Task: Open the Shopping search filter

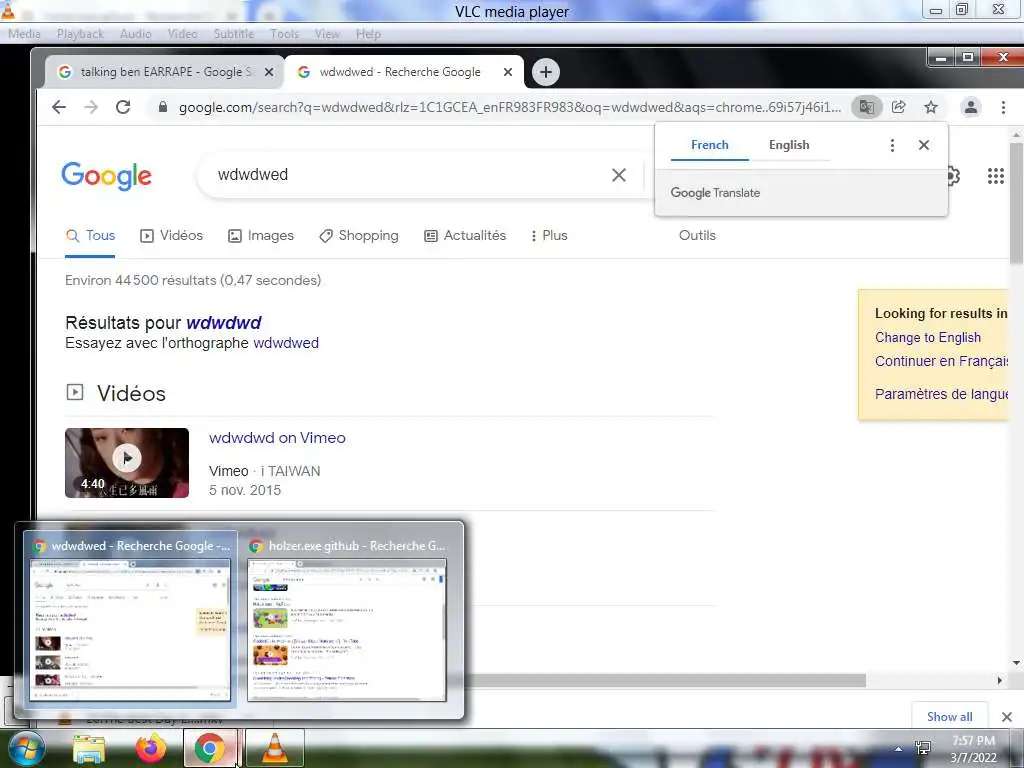Action: tap(359, 236)
